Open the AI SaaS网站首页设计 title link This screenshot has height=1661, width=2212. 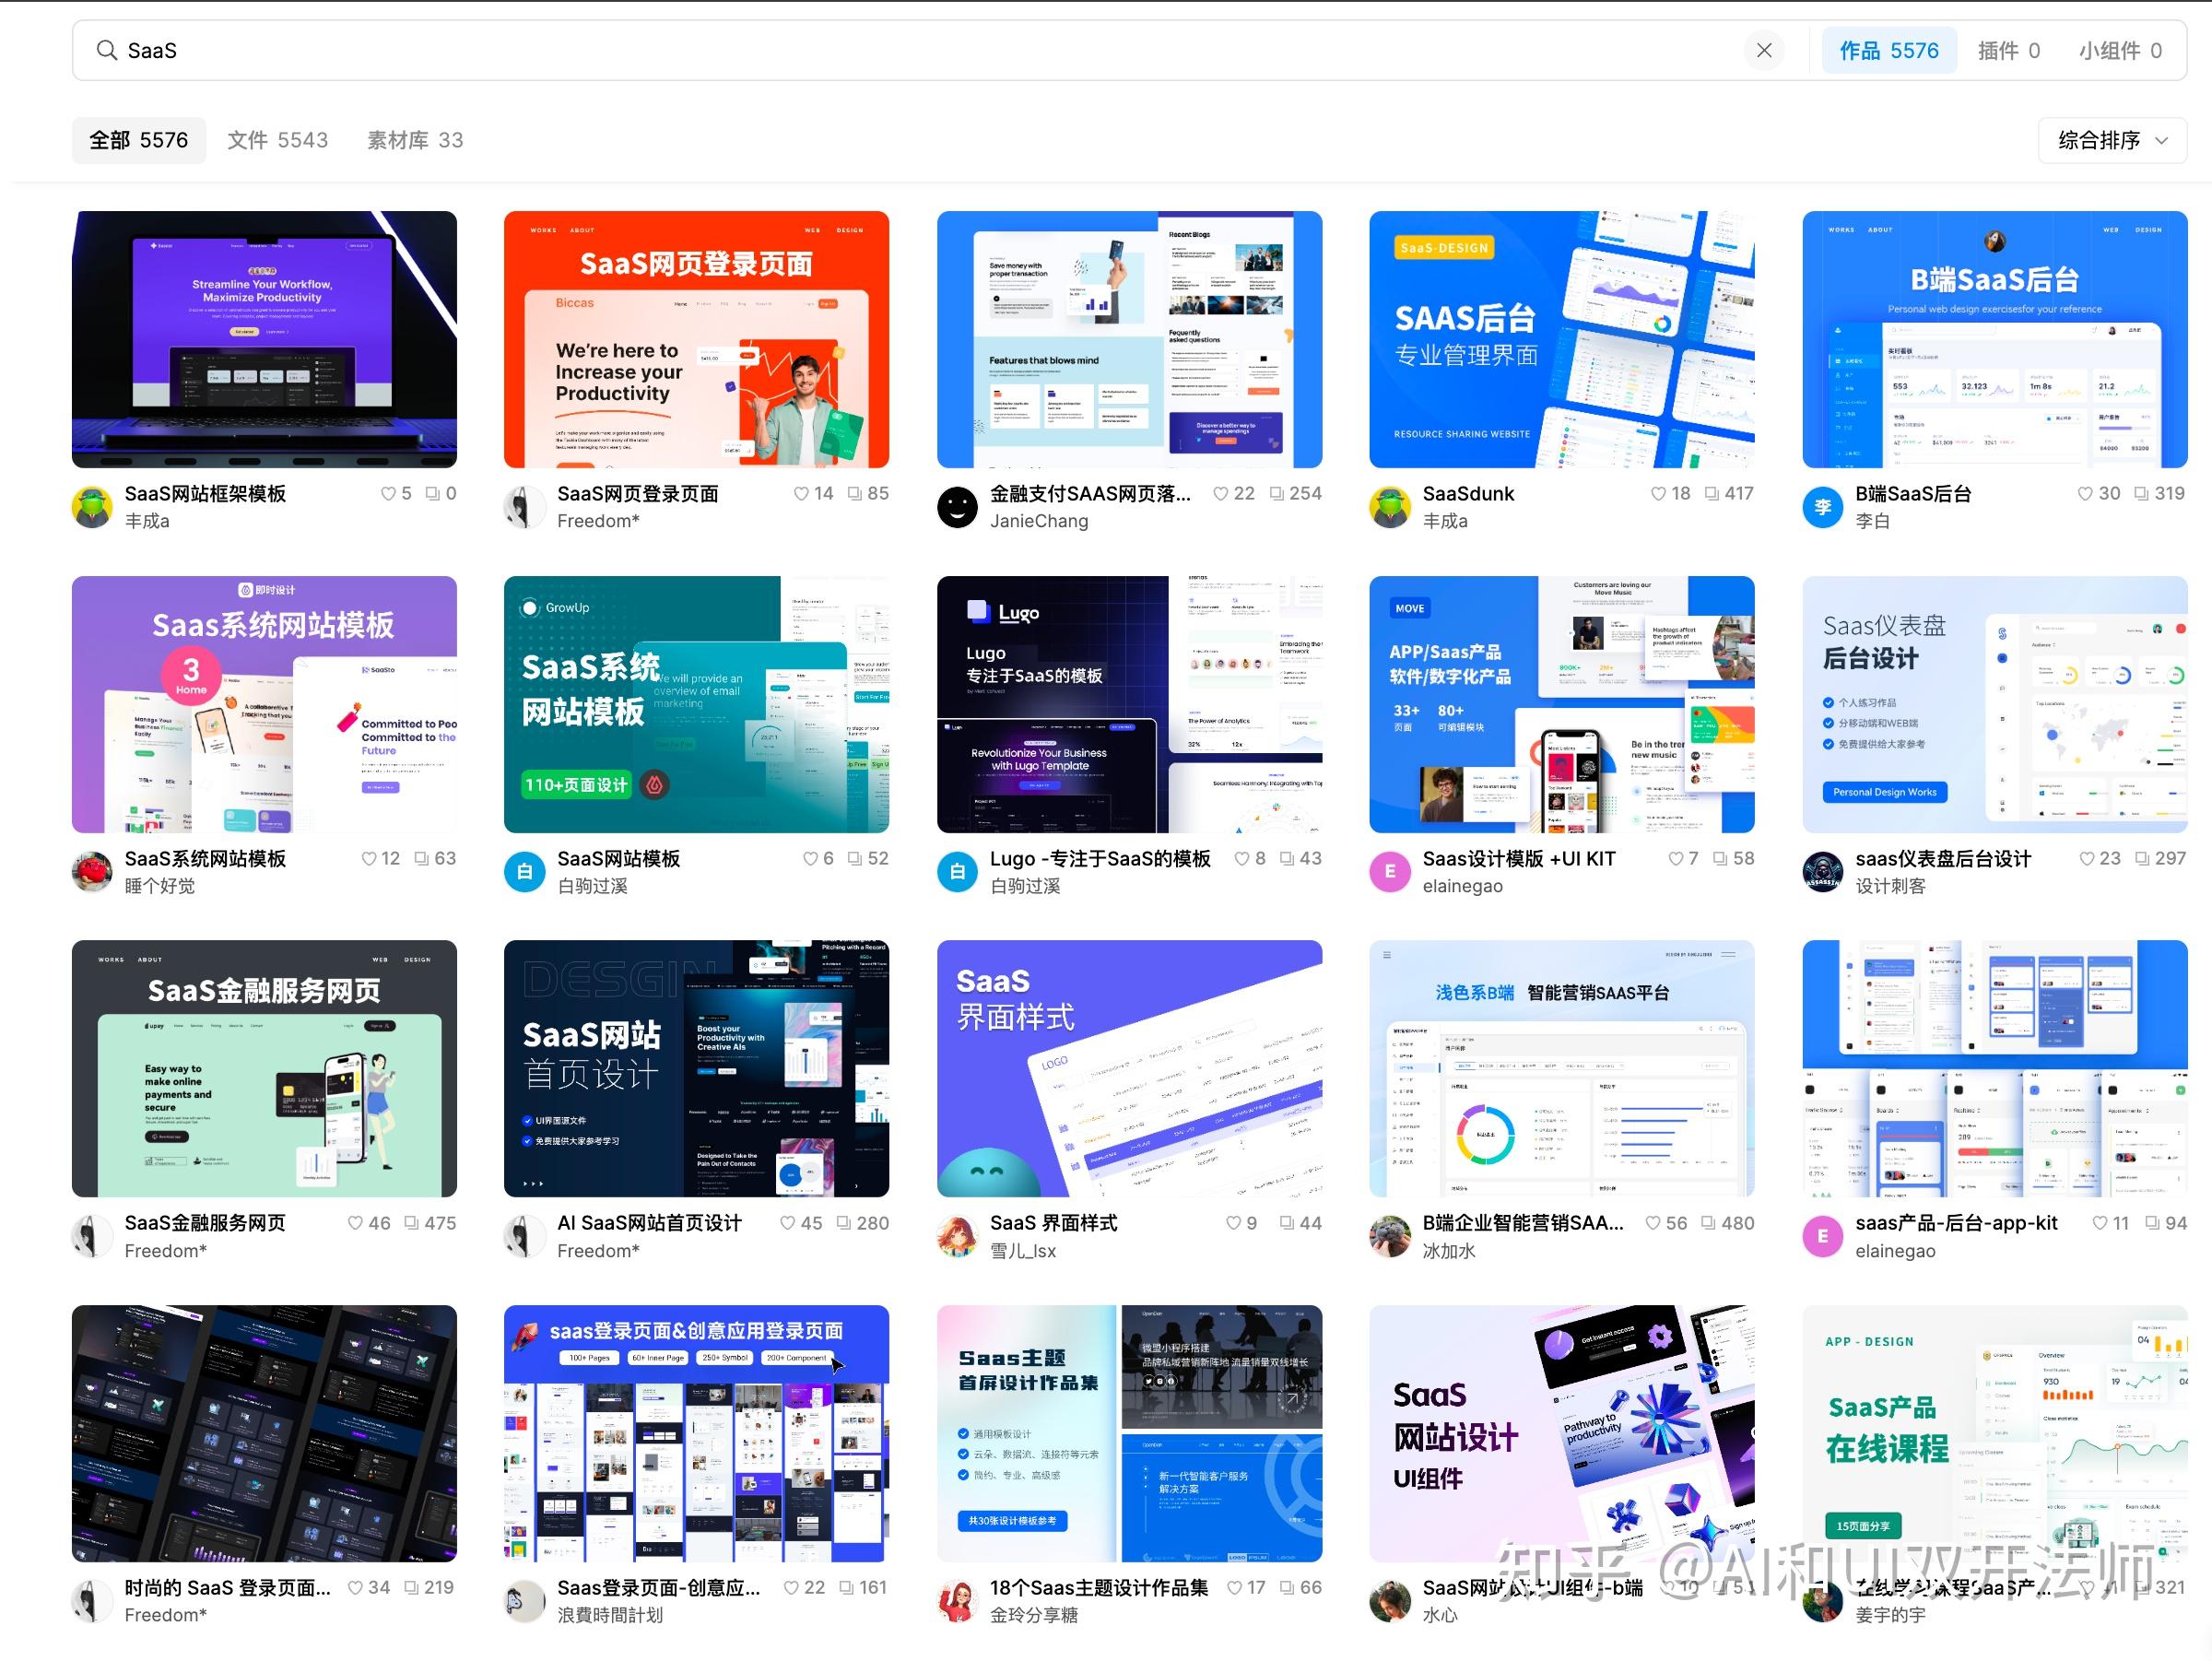649,1223
